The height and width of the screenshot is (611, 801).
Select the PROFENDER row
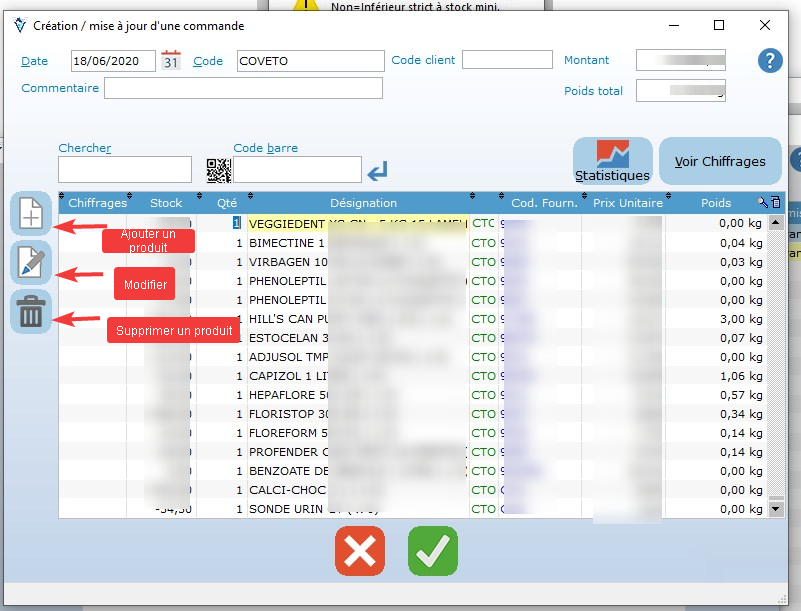413,452
